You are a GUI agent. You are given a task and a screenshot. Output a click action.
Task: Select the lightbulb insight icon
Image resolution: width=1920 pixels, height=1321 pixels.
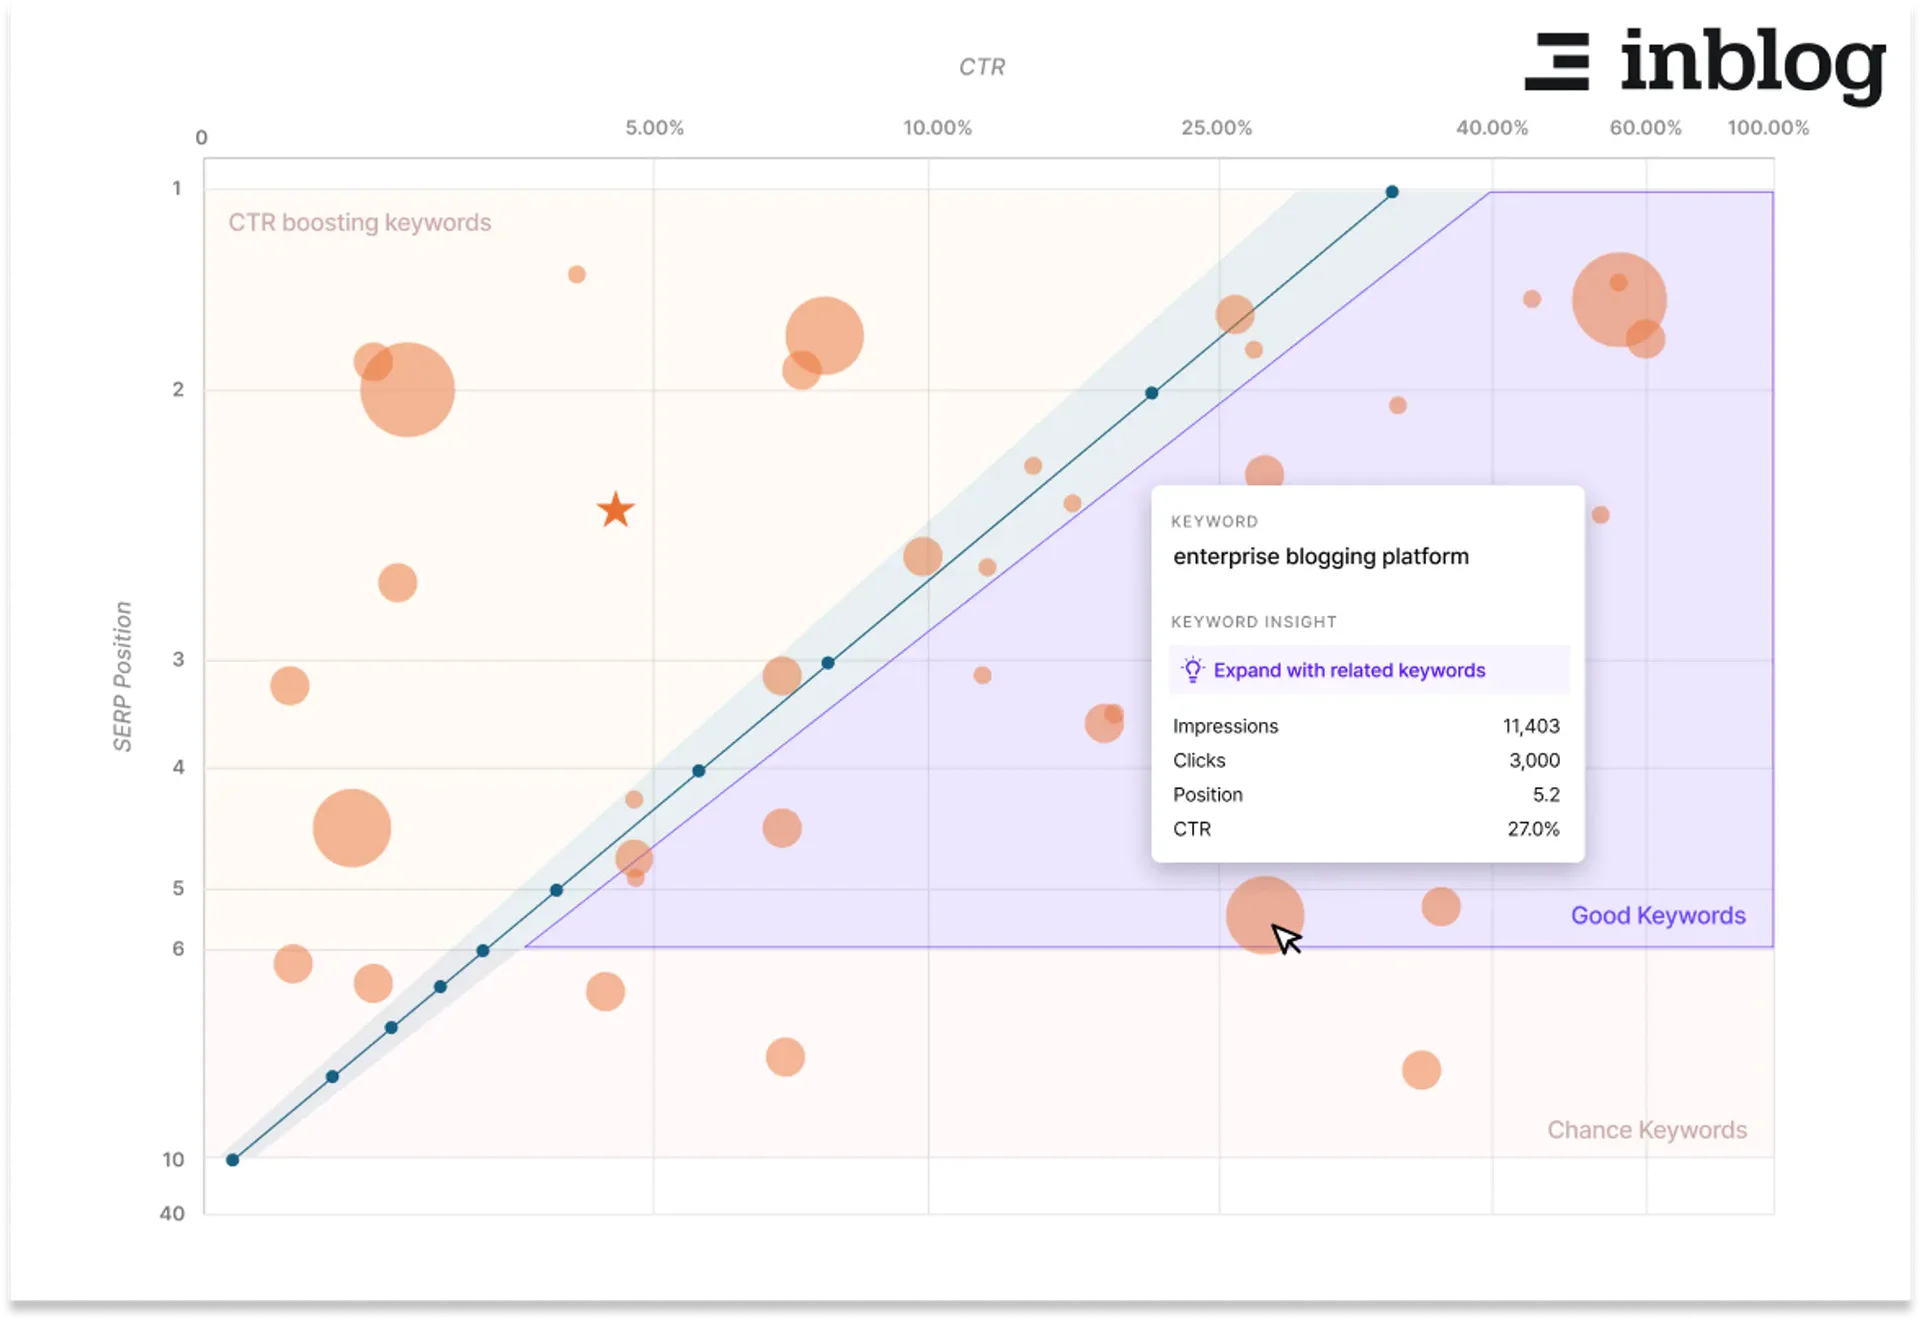1194,670
